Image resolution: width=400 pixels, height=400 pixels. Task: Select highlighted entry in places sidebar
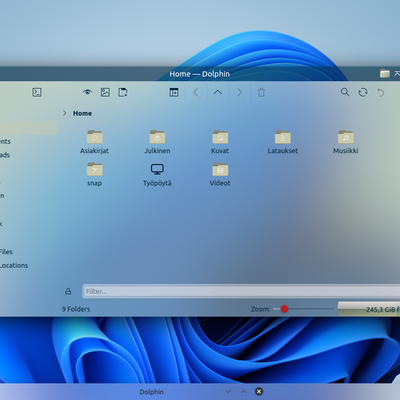(29, 128)
